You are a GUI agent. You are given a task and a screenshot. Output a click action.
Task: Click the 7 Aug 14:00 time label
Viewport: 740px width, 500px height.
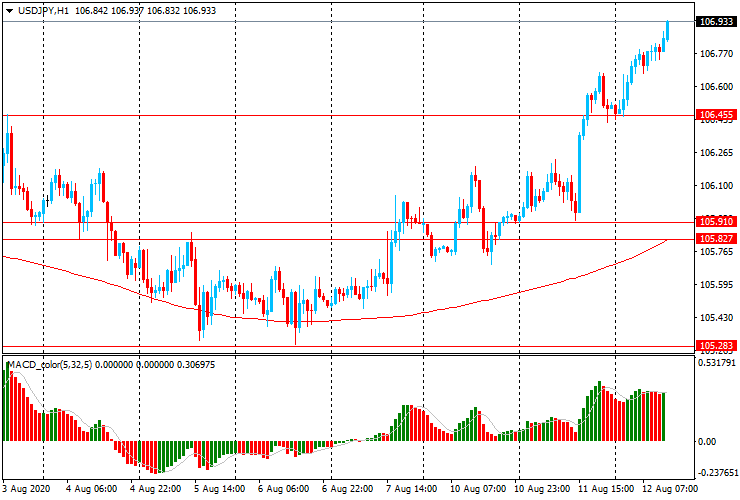click(412, 489)
